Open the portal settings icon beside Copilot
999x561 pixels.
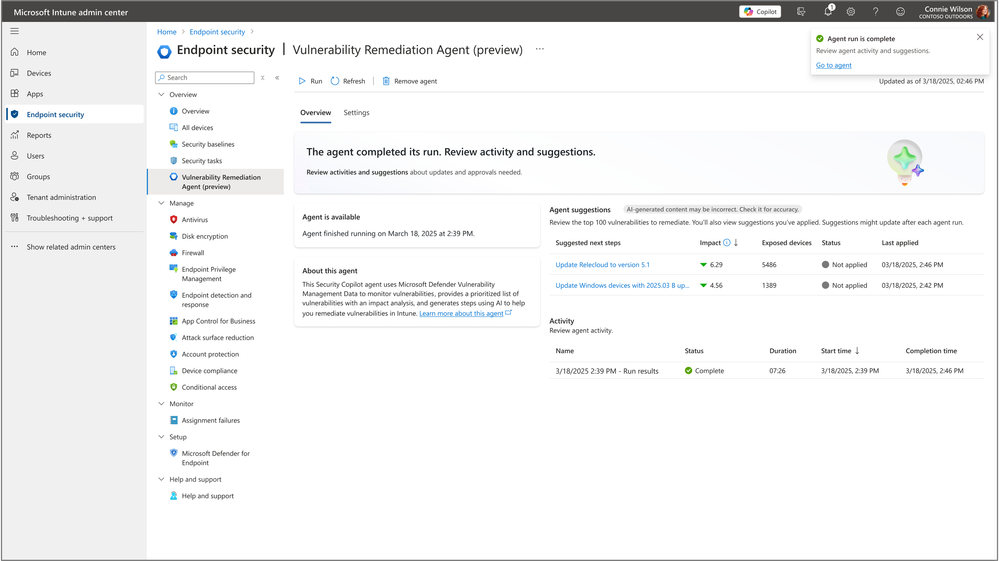point(801,11)
